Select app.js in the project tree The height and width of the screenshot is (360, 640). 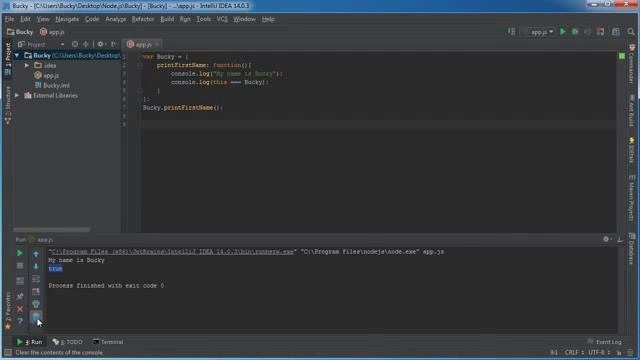[47, 76]
